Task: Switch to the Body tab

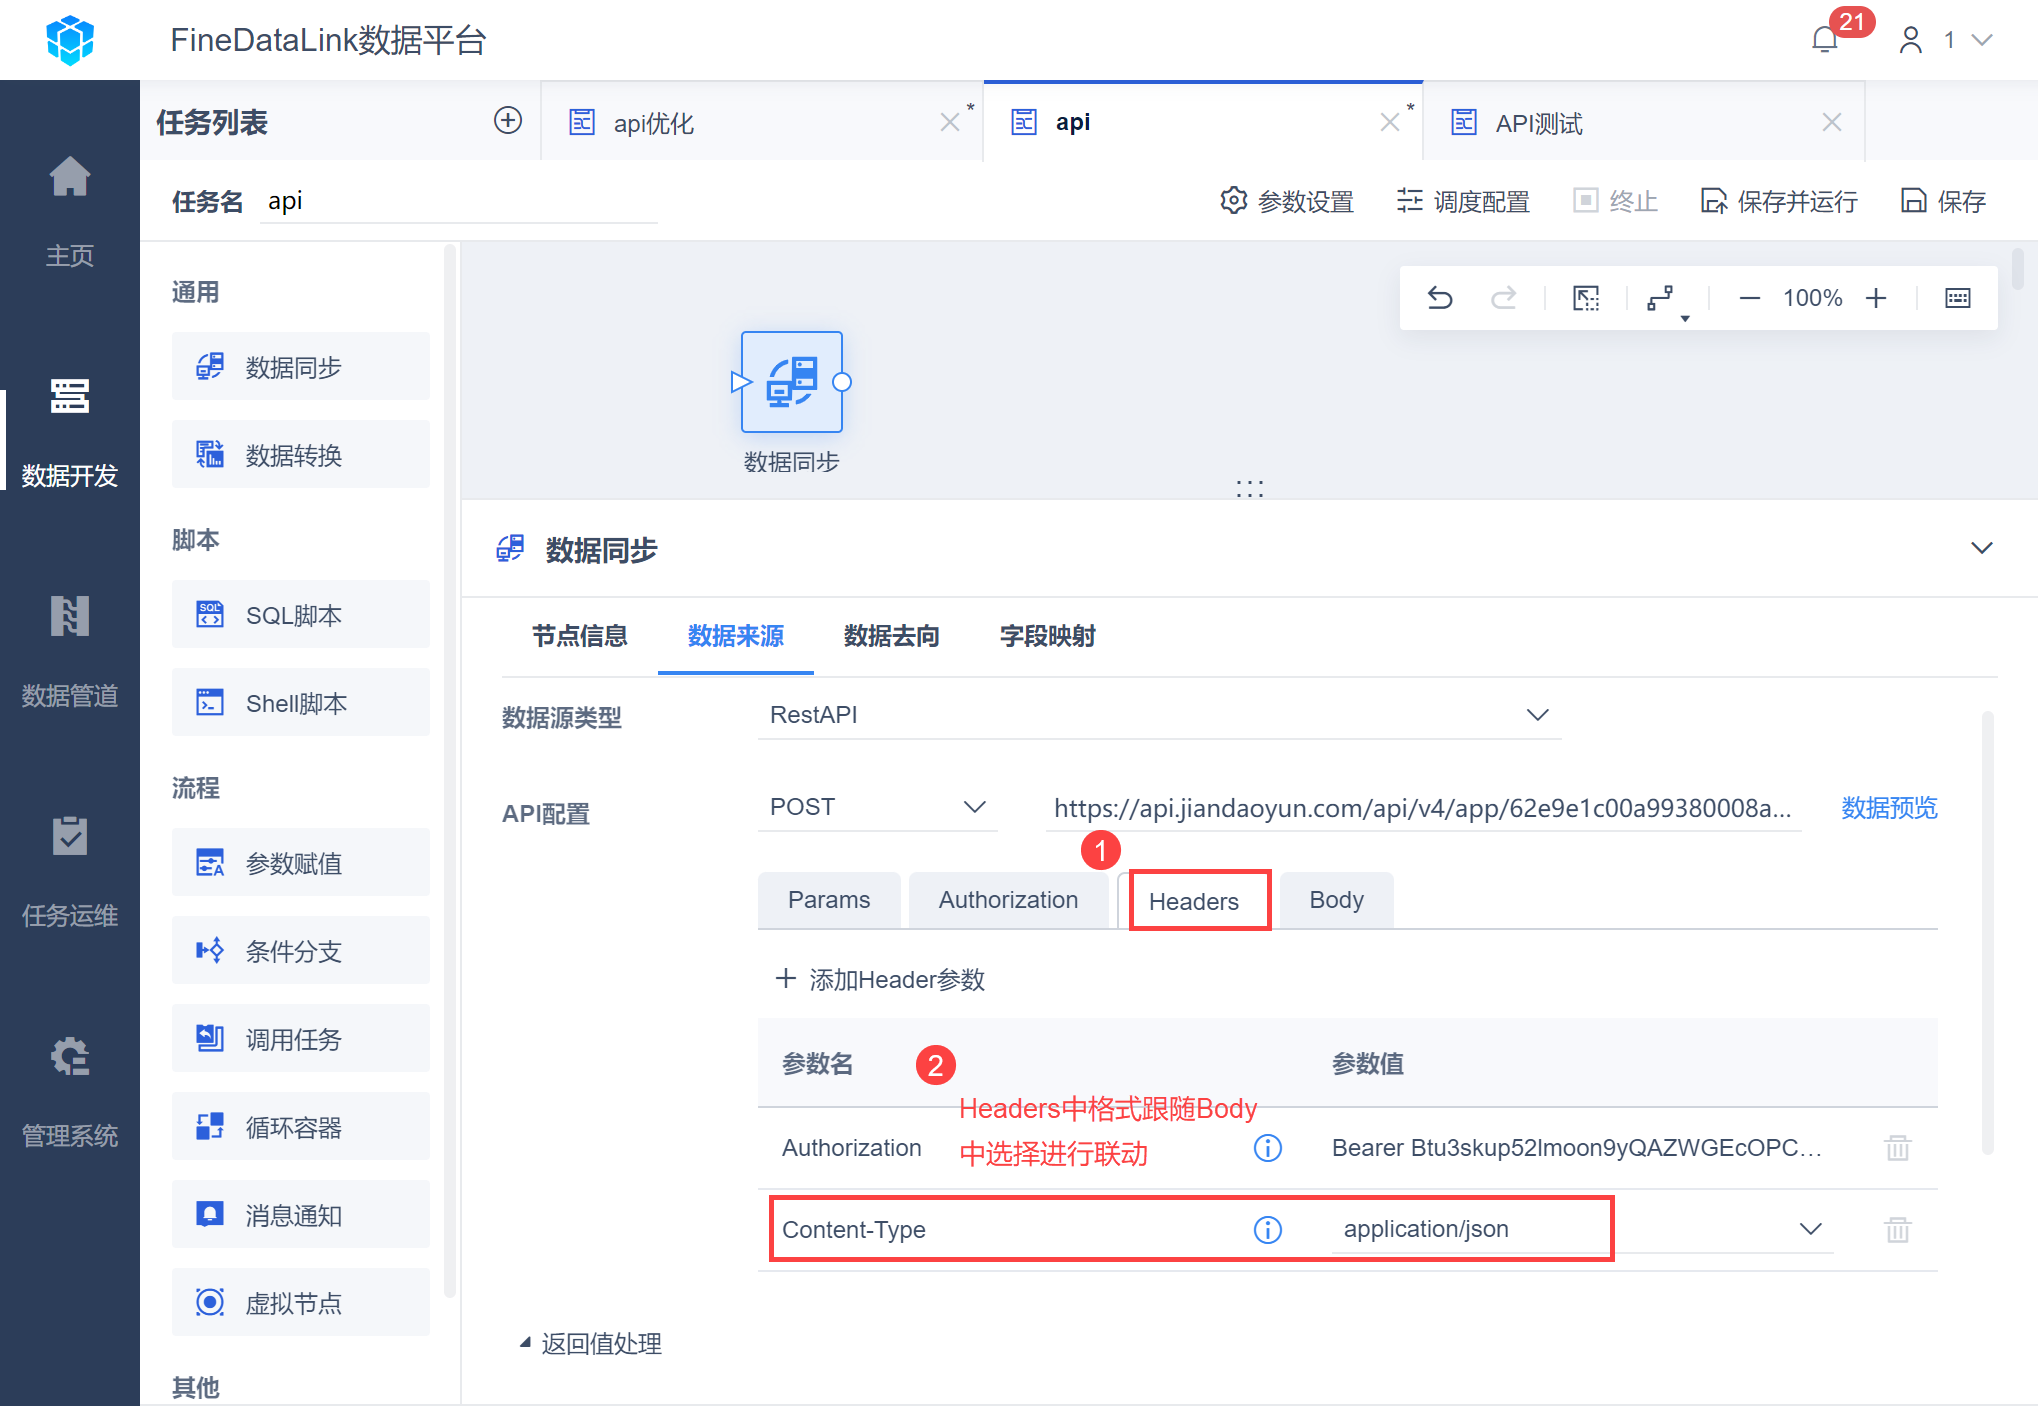Action: 1335,900
